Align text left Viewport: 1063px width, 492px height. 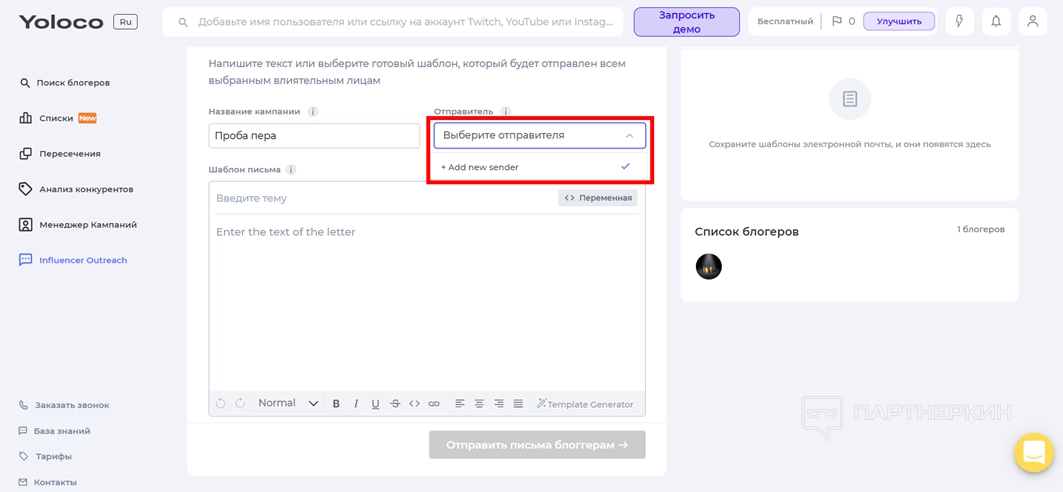[460, 404]
